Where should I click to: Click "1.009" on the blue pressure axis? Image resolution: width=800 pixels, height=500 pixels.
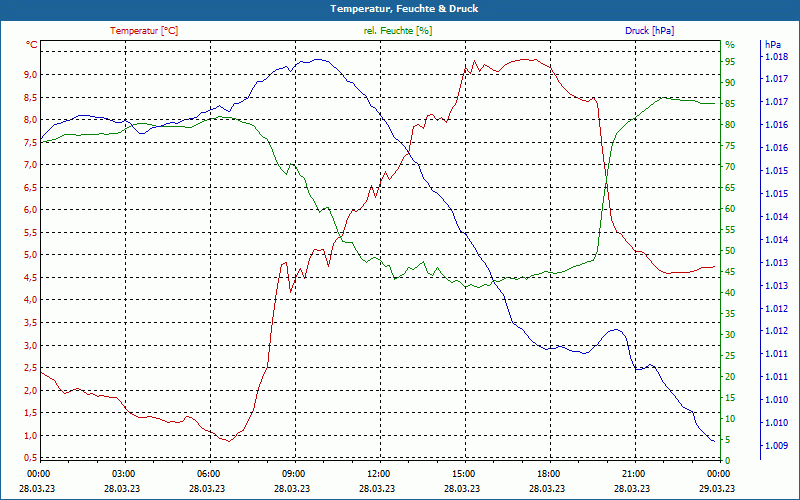click(776, 445)
